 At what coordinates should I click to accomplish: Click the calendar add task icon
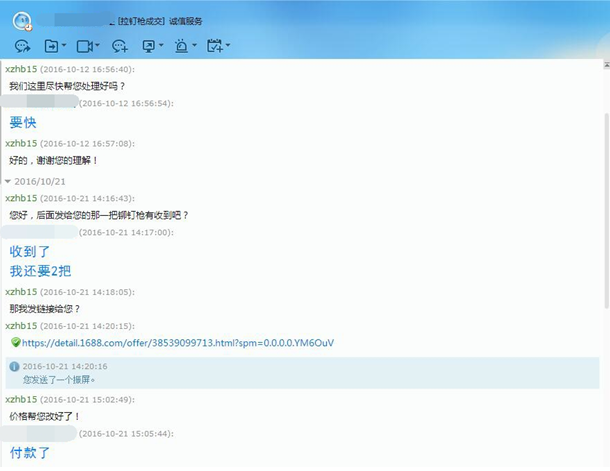pyautogui.click(x=214, y=46)
